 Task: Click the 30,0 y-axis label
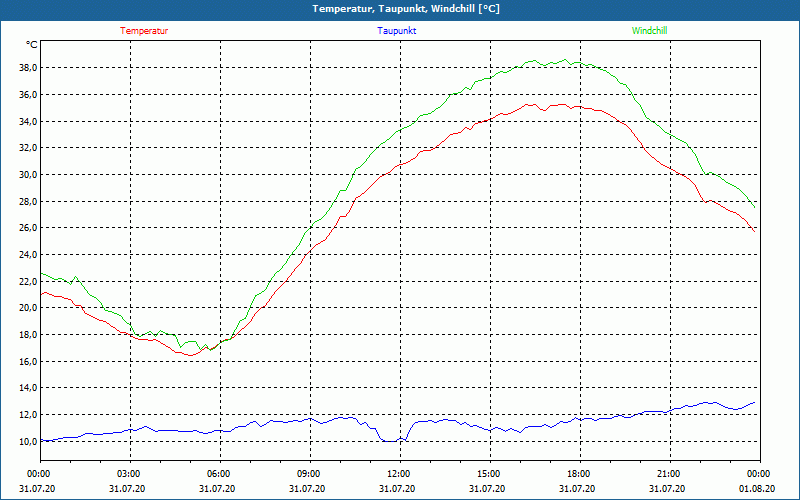(x=28, y=174)
